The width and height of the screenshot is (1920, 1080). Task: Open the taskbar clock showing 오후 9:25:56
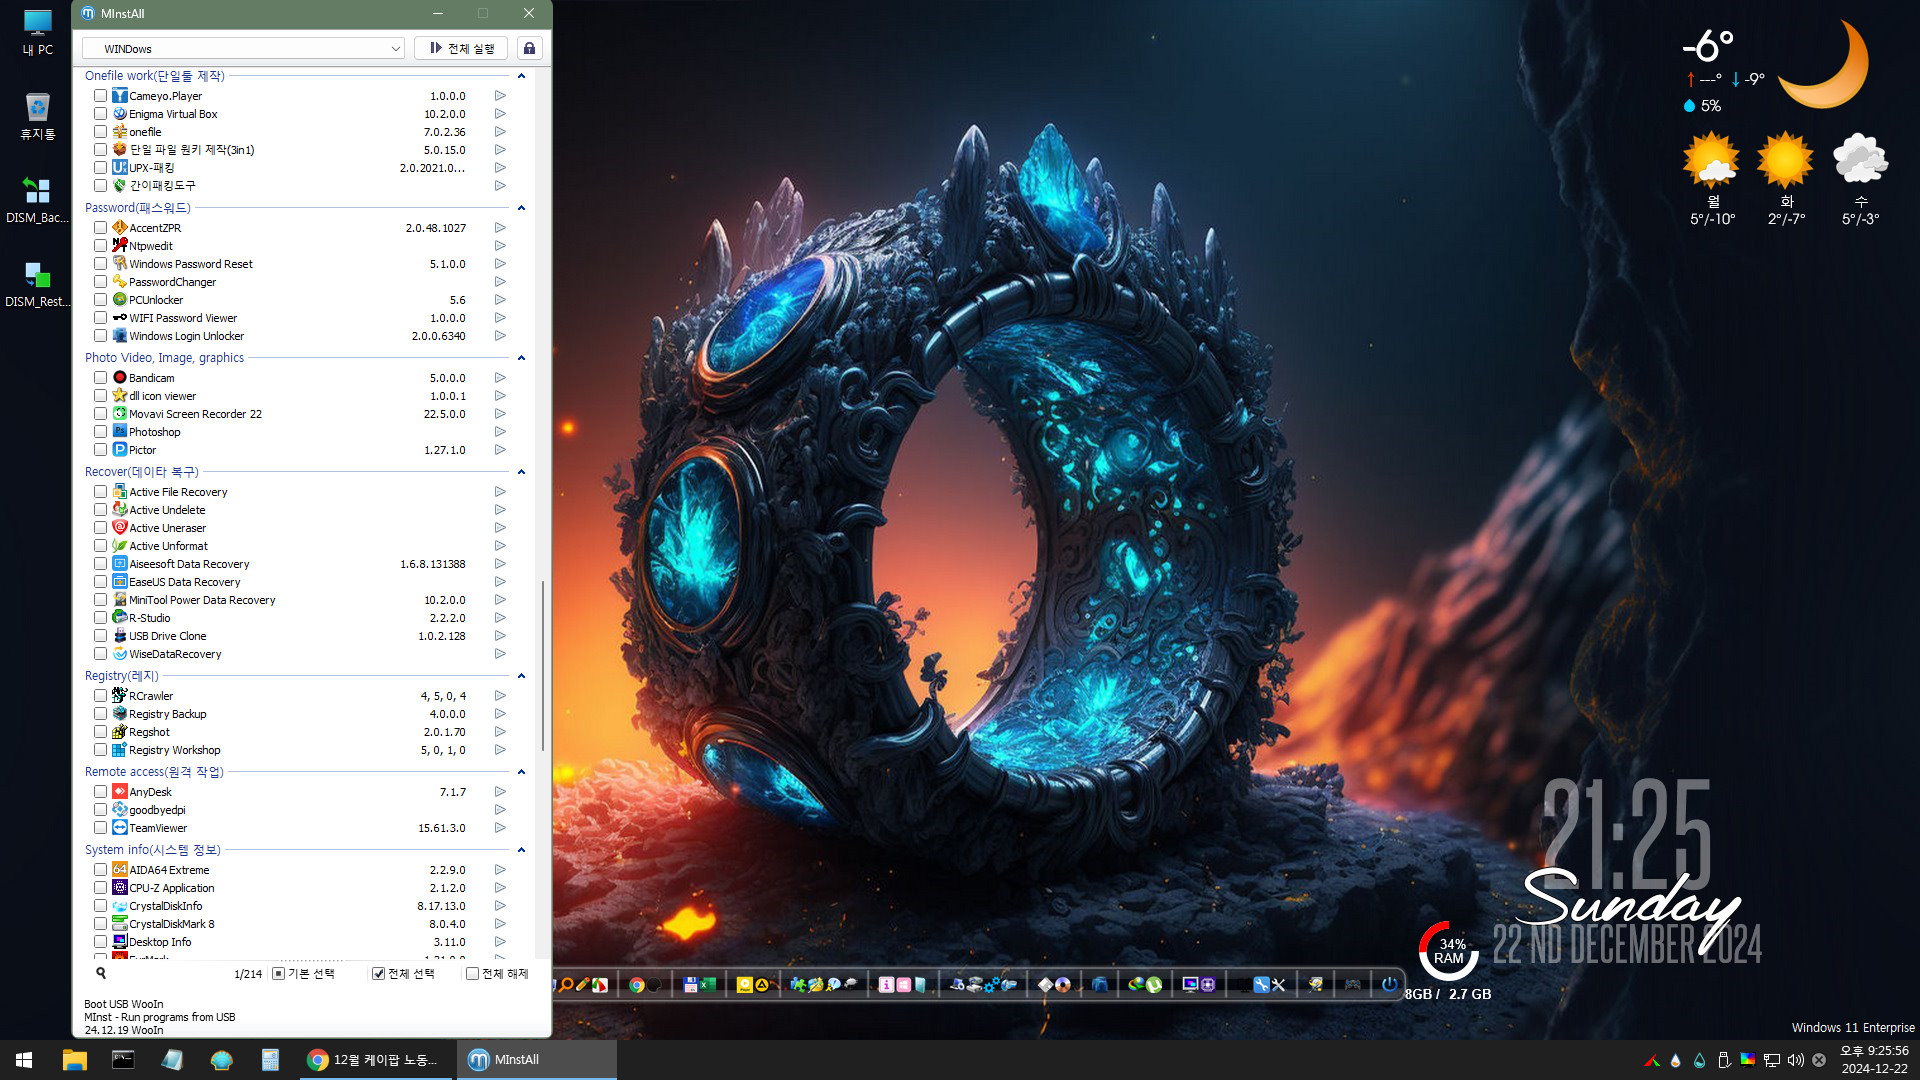click(x=1874, y=1060)
